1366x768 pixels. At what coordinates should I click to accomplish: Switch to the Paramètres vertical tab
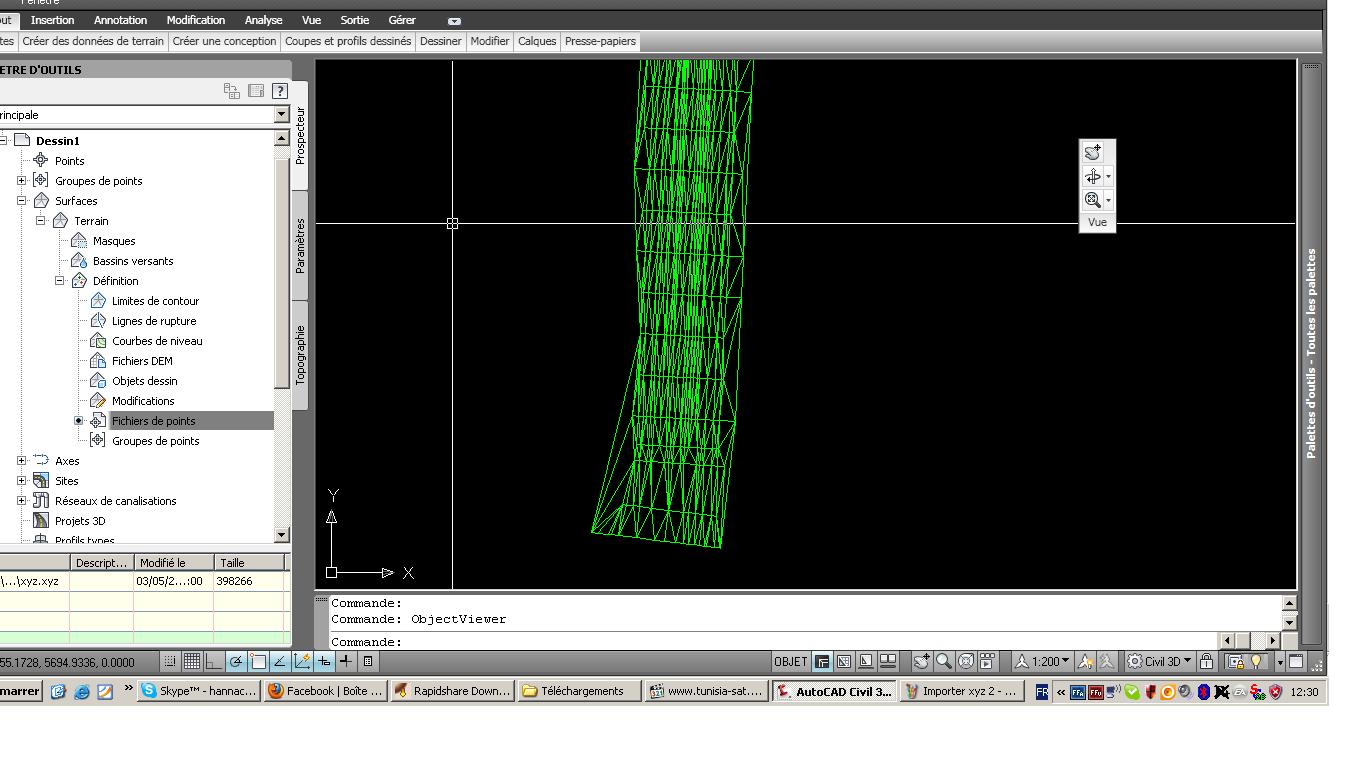point(300,246)
